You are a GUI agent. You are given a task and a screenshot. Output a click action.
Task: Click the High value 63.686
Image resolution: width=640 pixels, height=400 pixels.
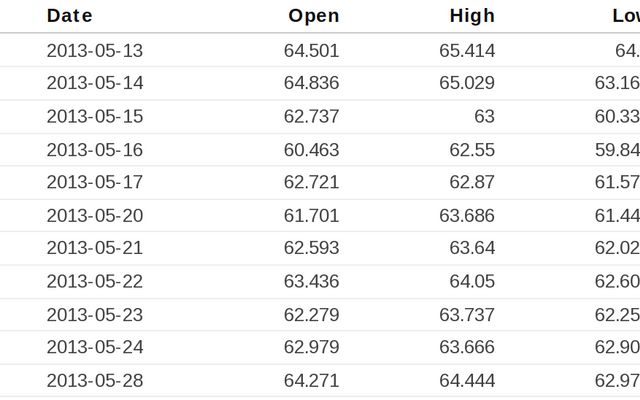point(467,215)
